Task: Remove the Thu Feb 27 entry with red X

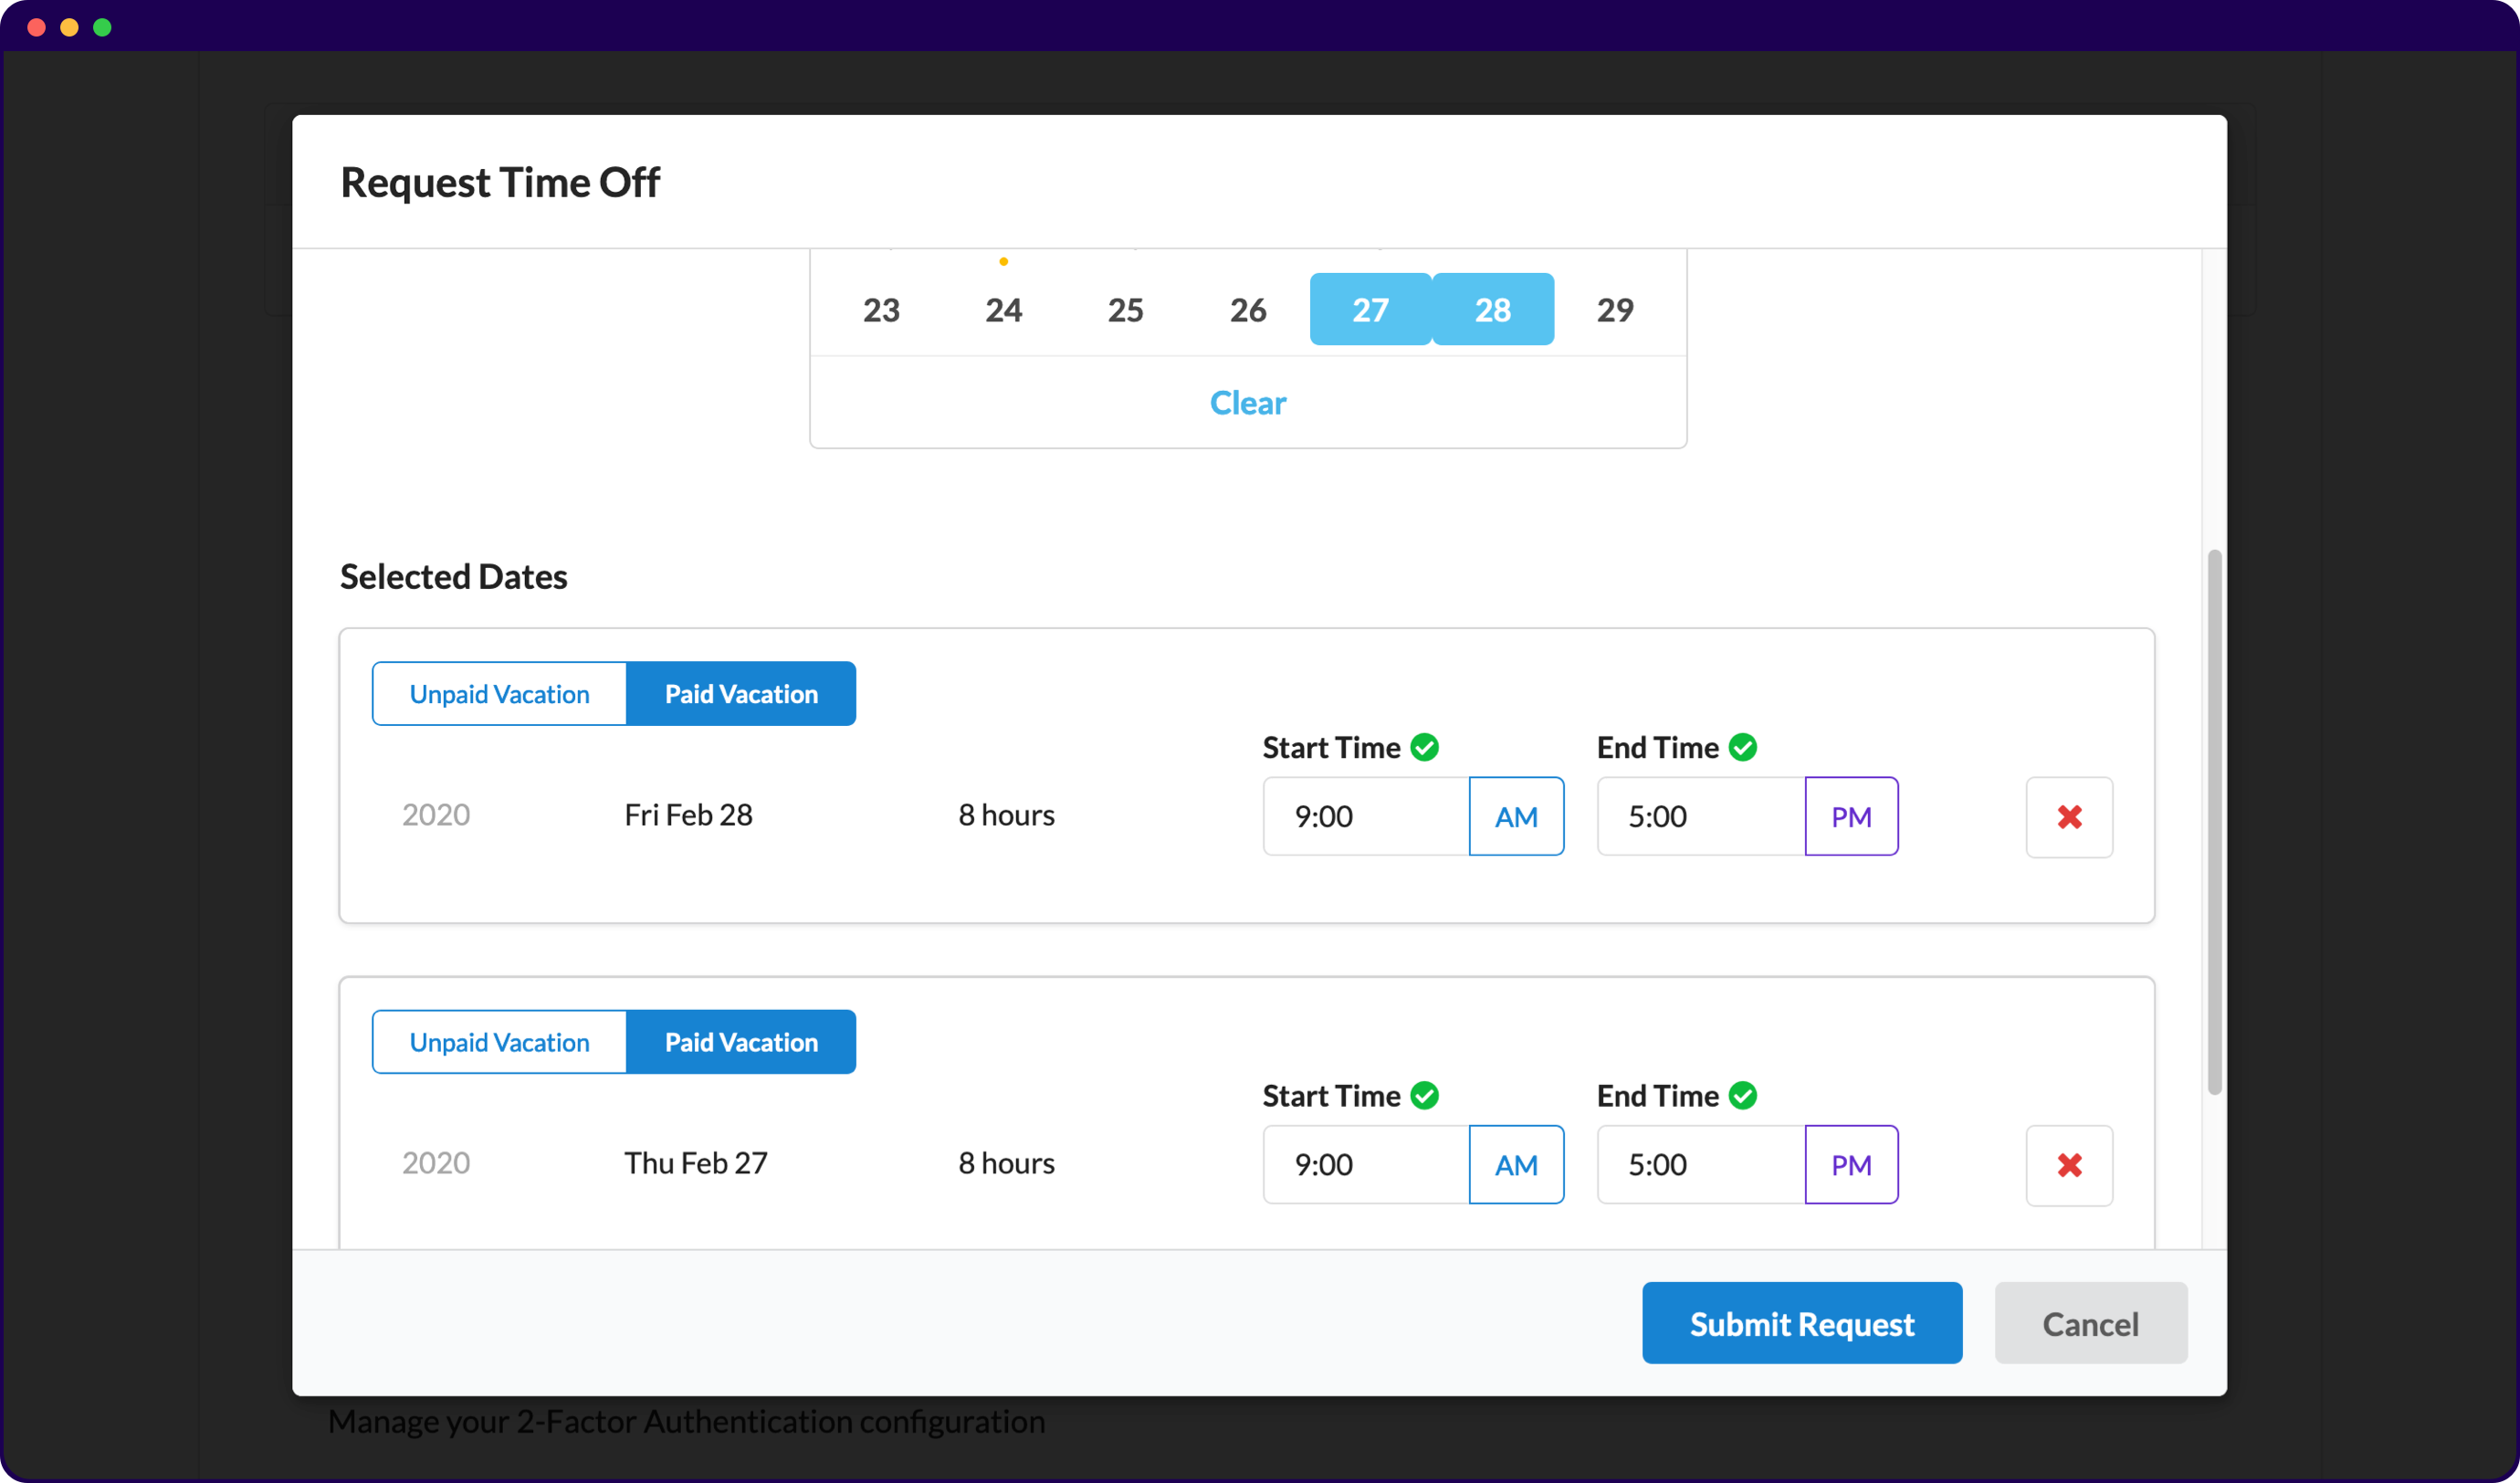Action: pos(2068,1165)
